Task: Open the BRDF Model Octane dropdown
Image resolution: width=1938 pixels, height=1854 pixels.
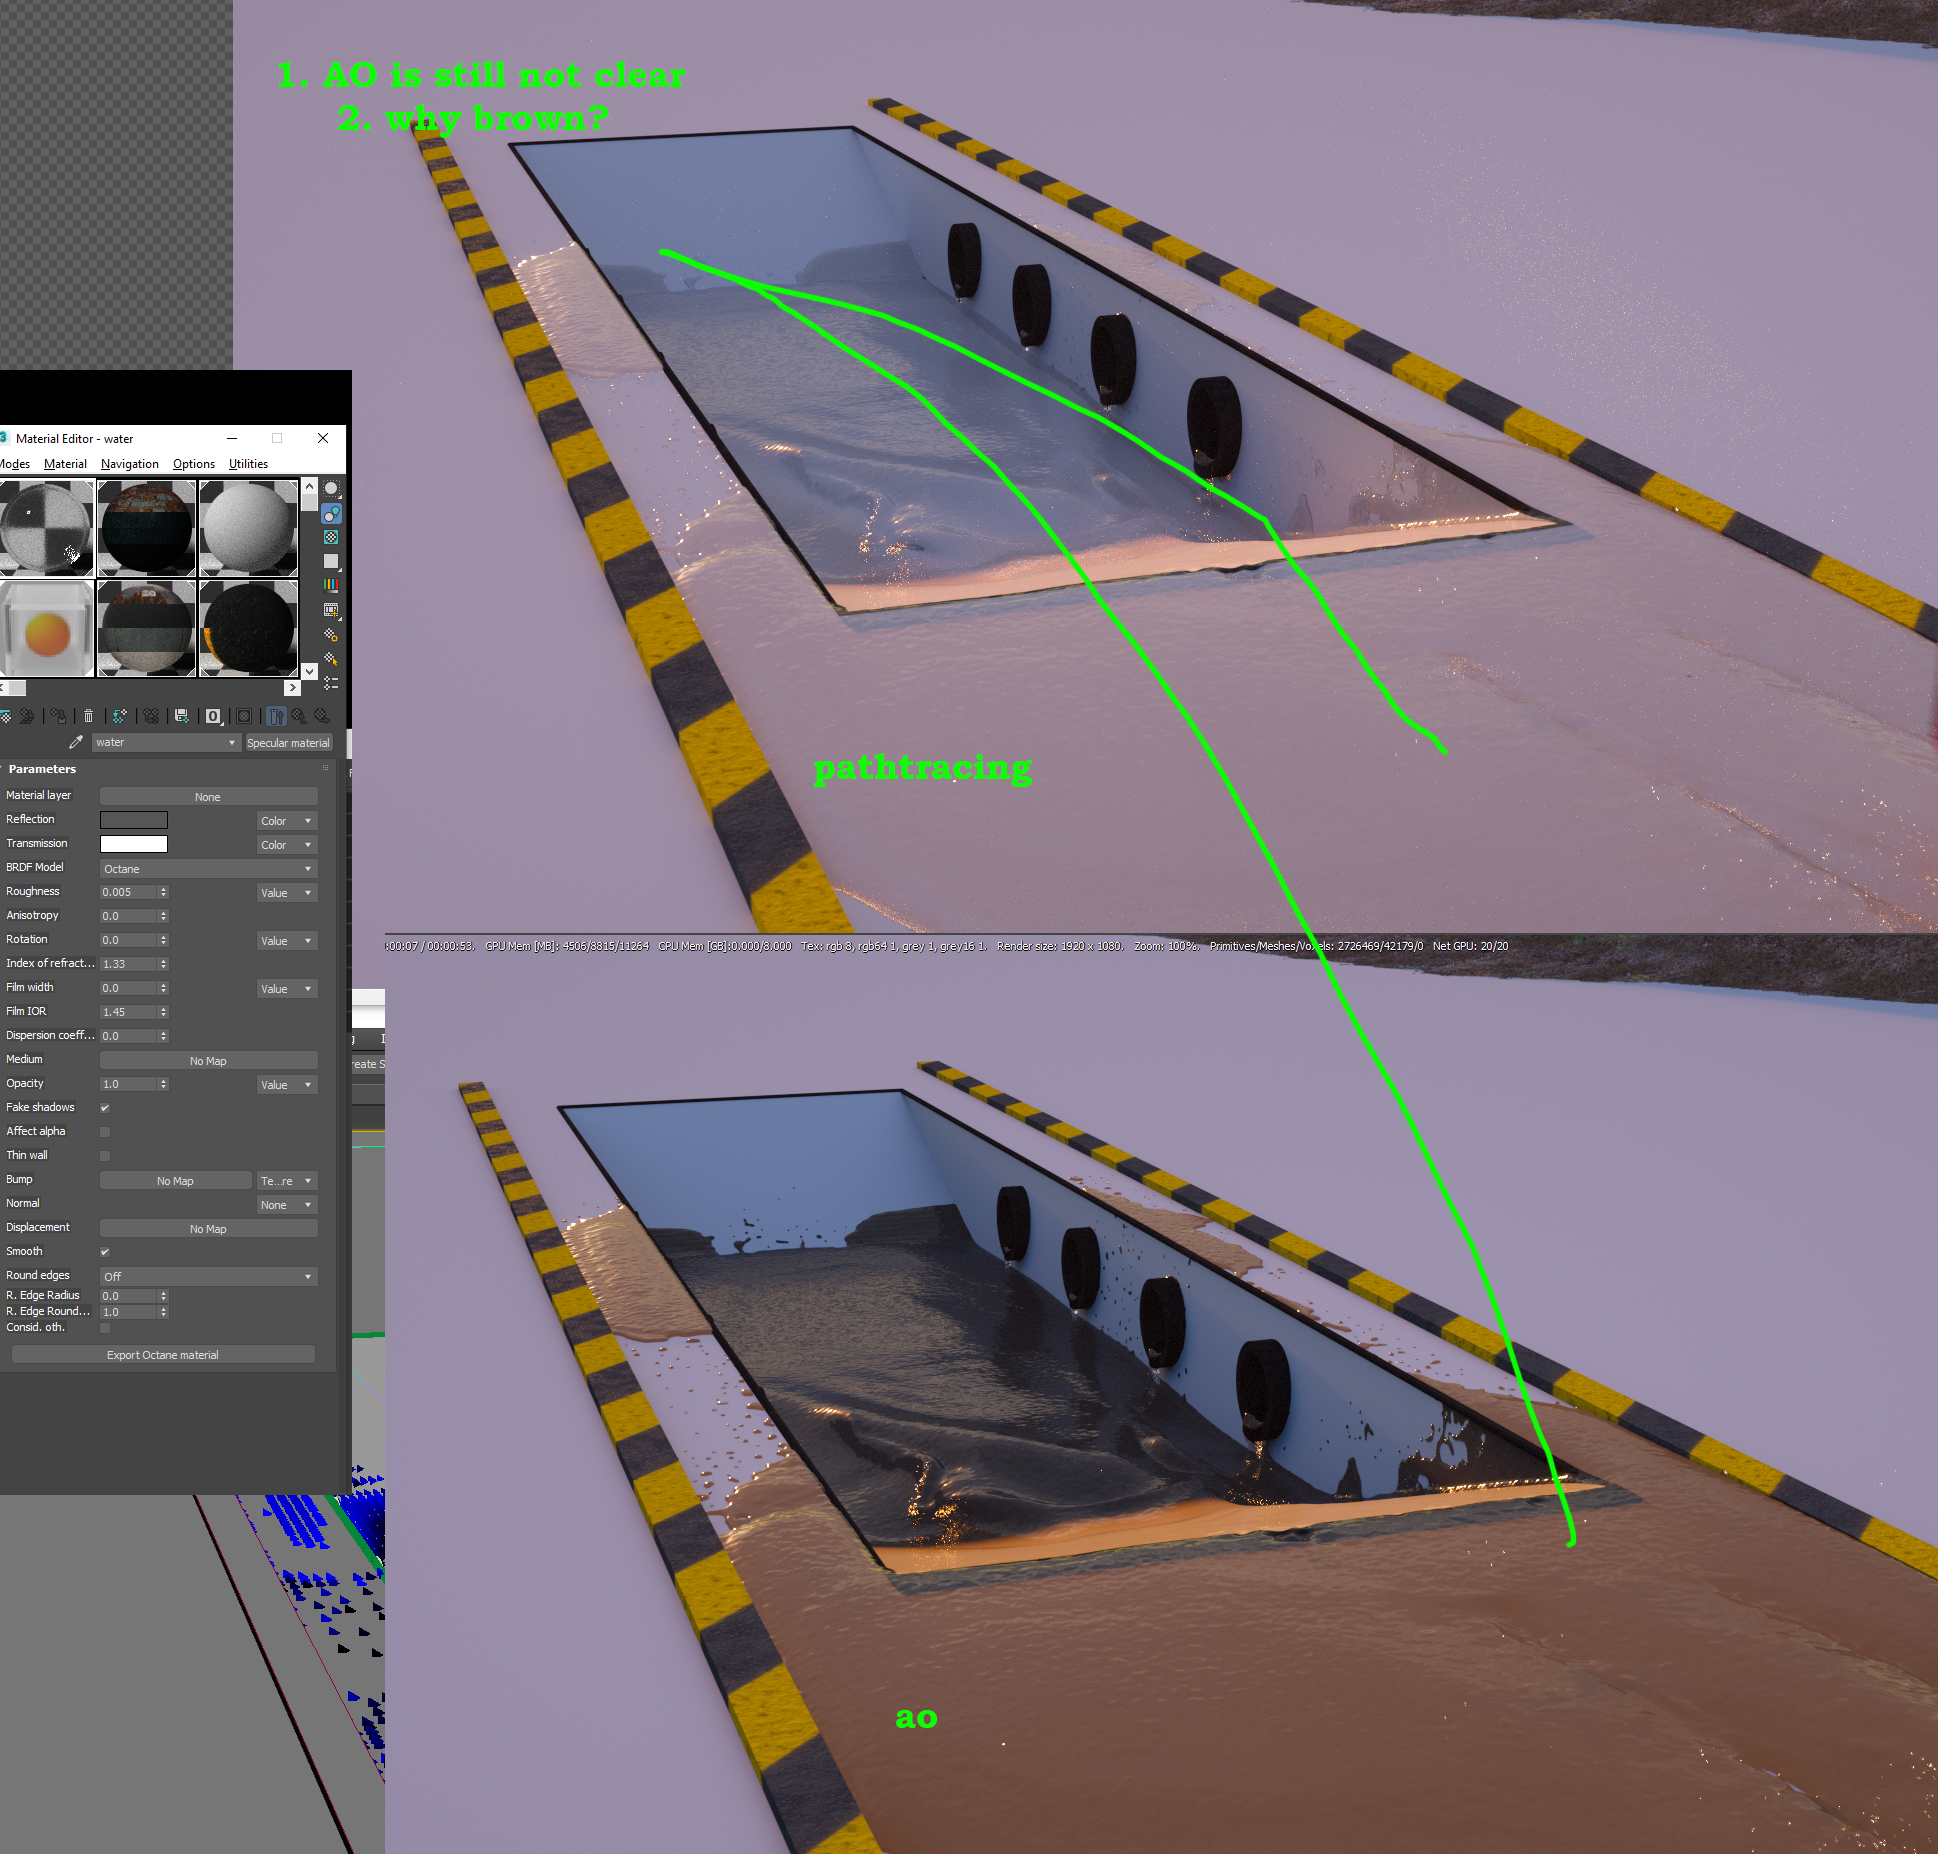Action: point(208,869)
